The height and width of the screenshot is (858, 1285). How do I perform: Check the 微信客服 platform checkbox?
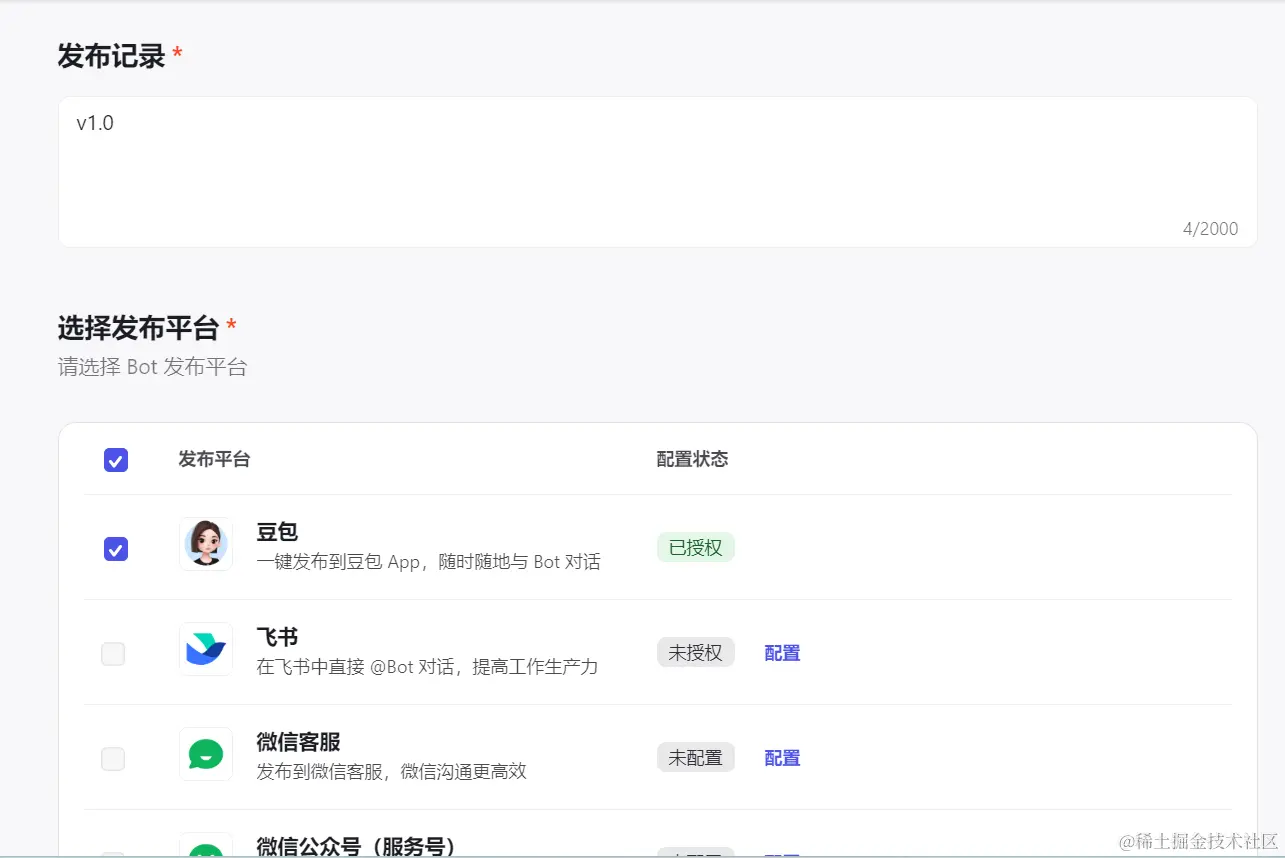click(x=113, y=759)
